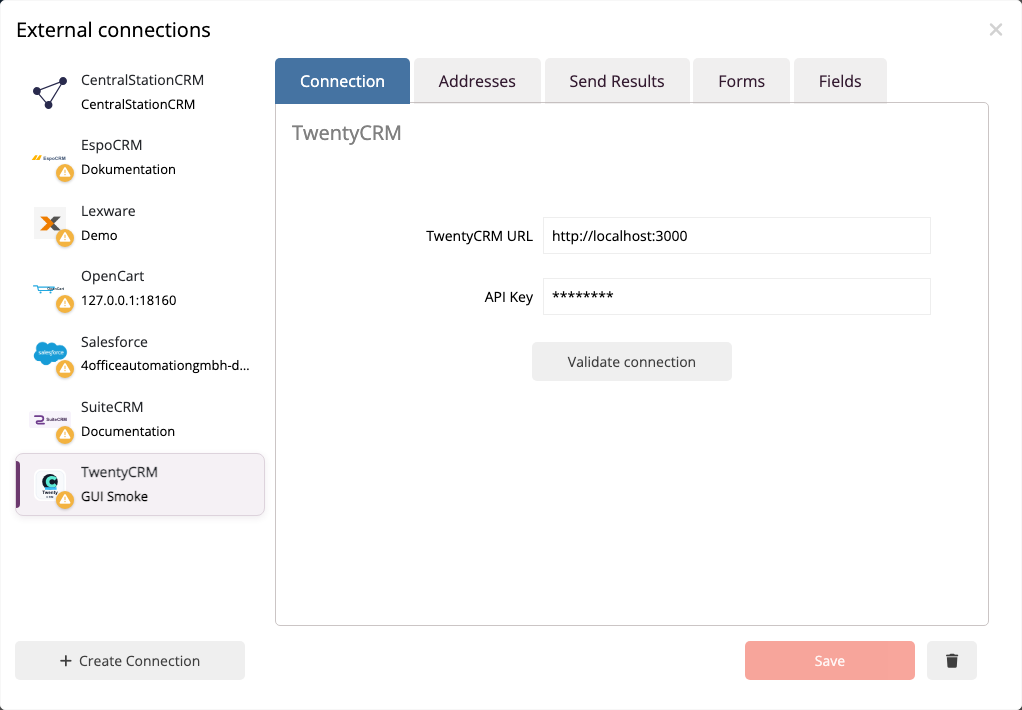Viewport: 1022px width, 710px height.
Task: Click the EspoCRM logo icon
Action: pos(49,158)
